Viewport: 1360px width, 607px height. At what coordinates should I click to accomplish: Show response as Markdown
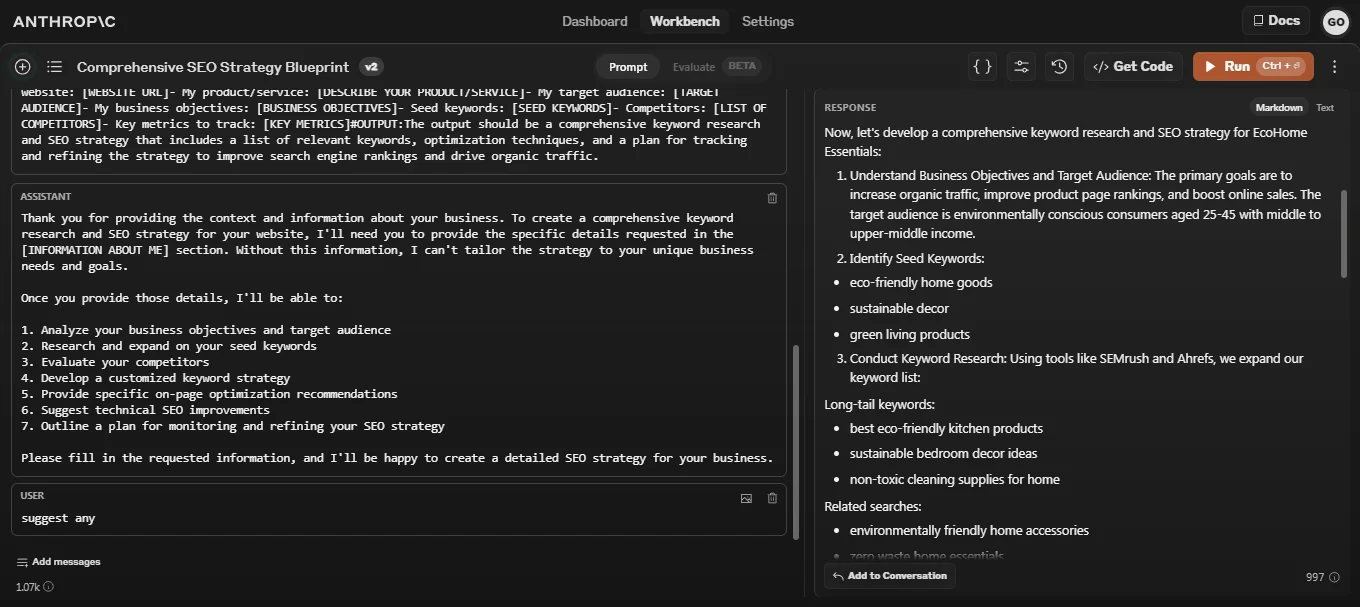(1279, 107)
